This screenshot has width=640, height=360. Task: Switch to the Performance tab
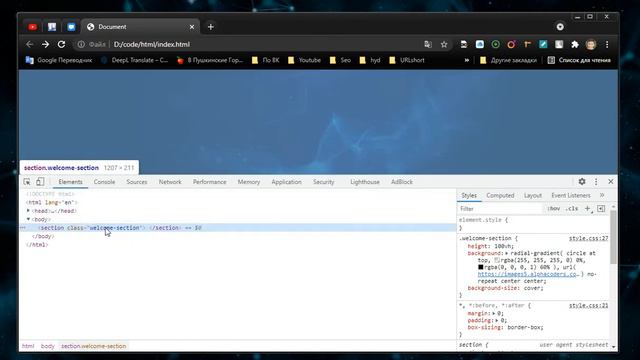point(209,182)
